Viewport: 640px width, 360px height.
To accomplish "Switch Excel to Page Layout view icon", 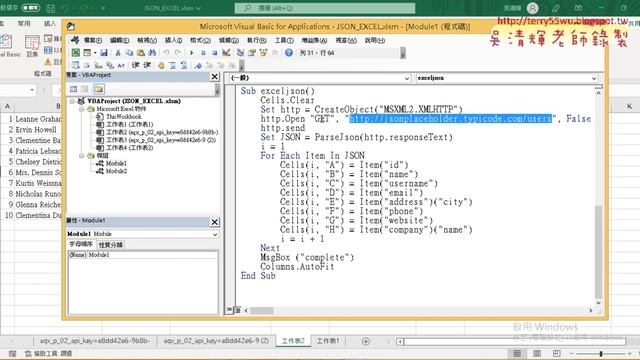I will pyautogui.click(x=537, y=353).
